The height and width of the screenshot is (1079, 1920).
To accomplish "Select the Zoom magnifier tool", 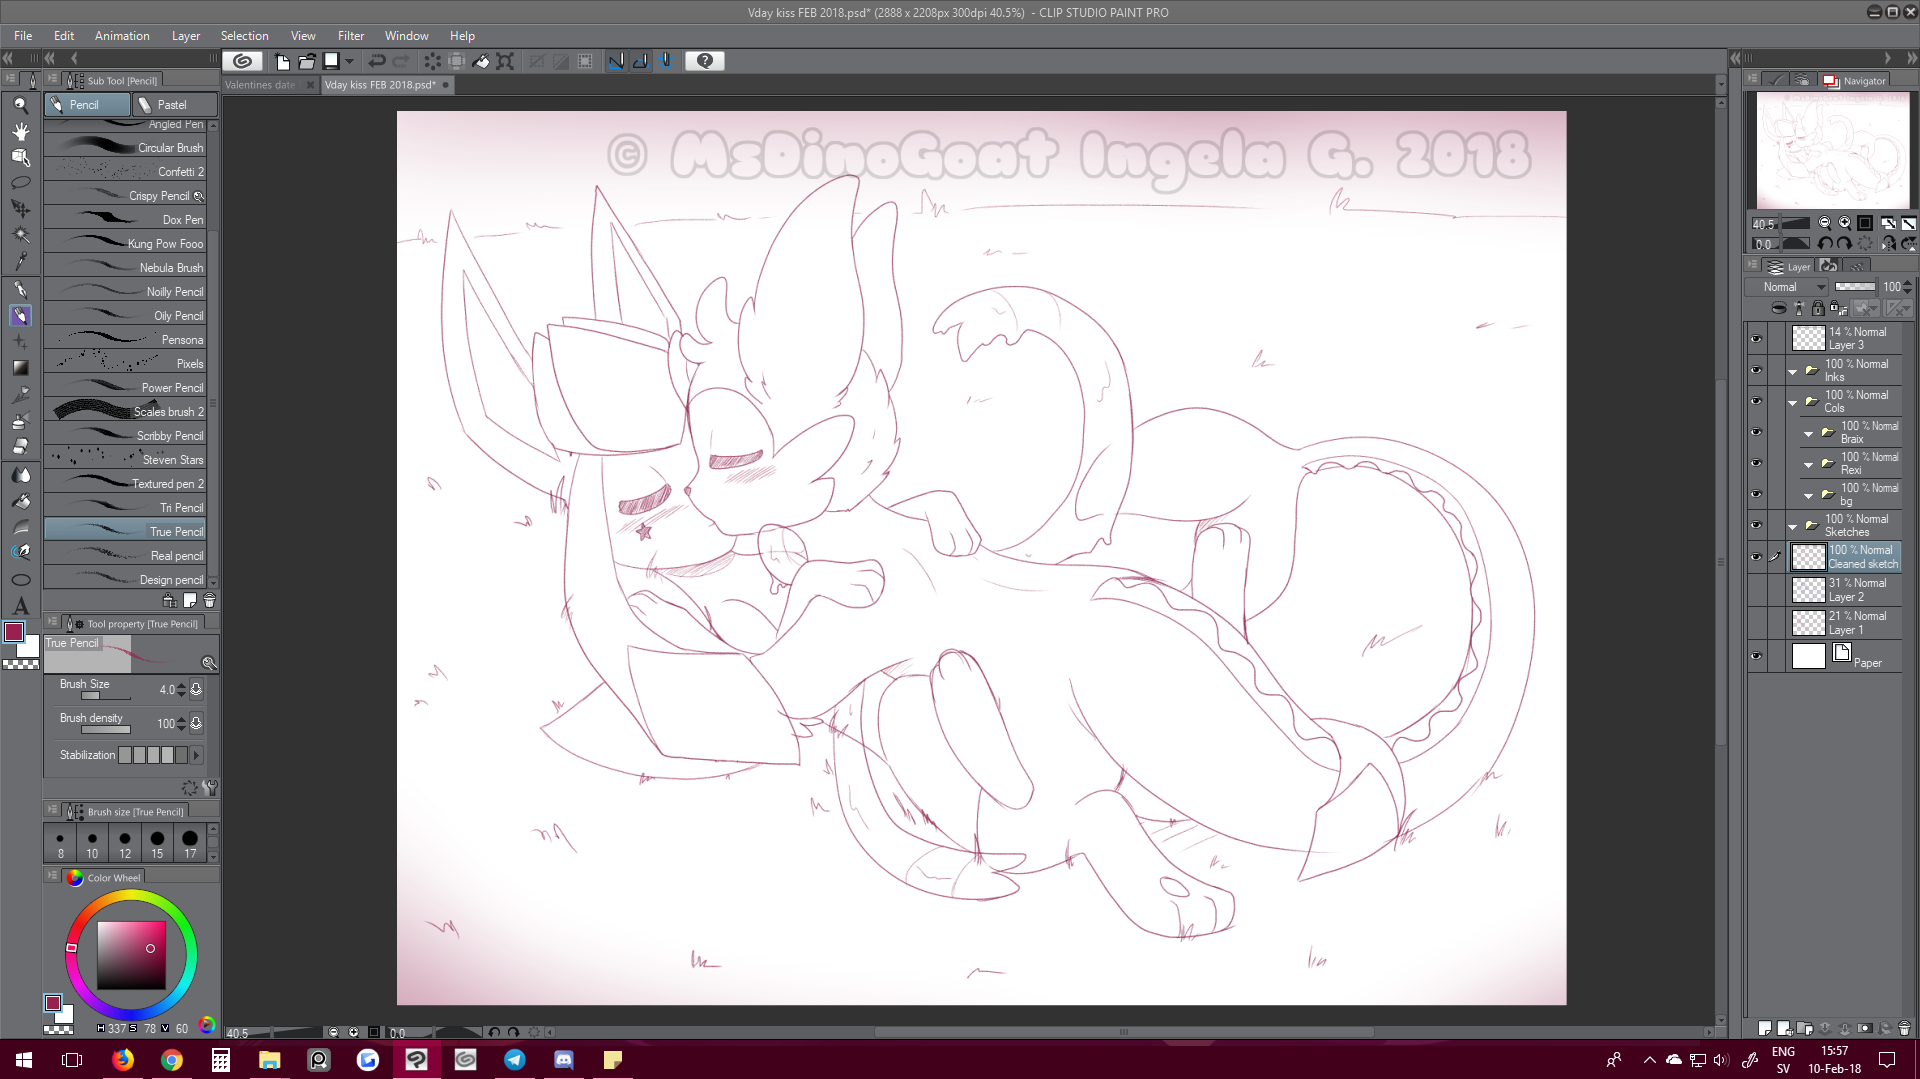I will [x=20, y=105].
